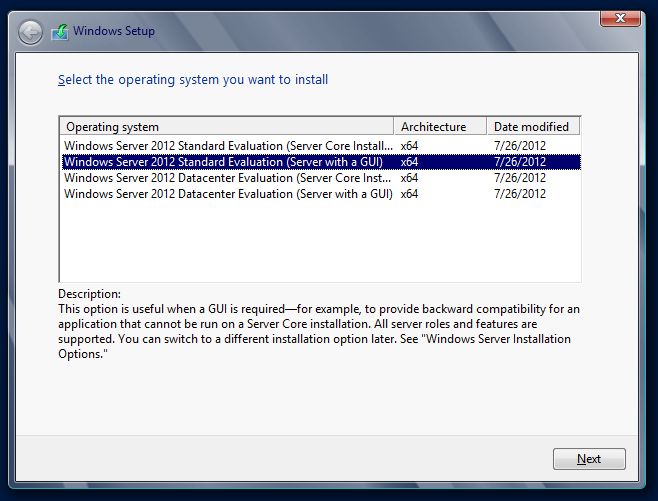Choose Datacenter Evaluation (Server Core Installation) entry
This screenshot has height=501, width=658.
228,178
